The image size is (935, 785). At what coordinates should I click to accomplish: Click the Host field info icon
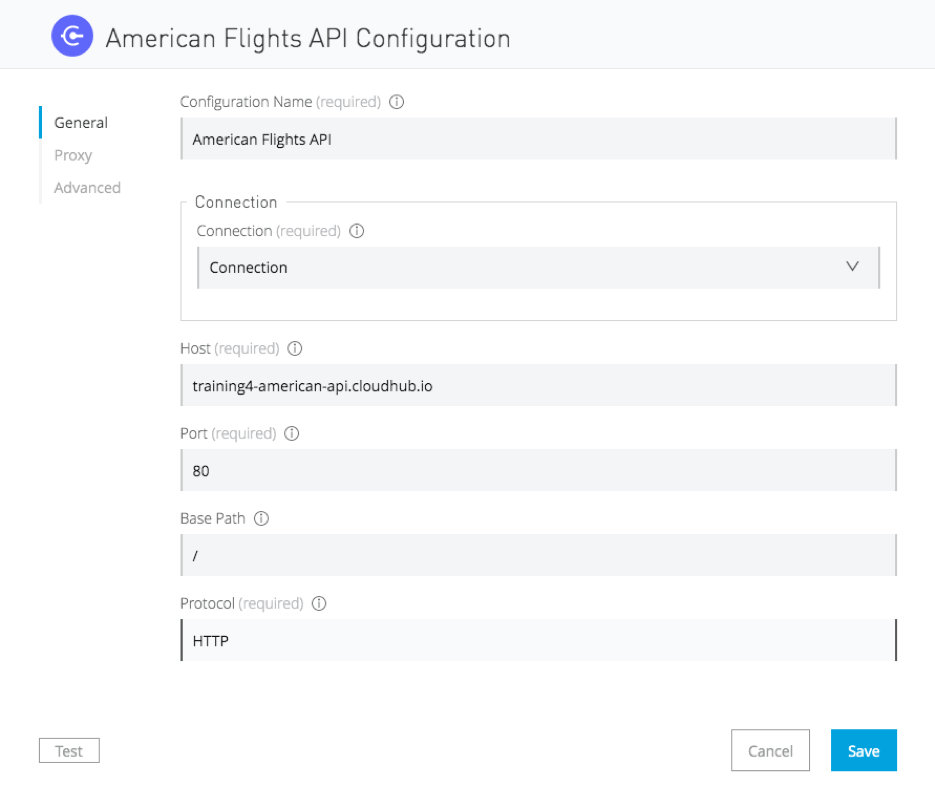tap(295, 348)
